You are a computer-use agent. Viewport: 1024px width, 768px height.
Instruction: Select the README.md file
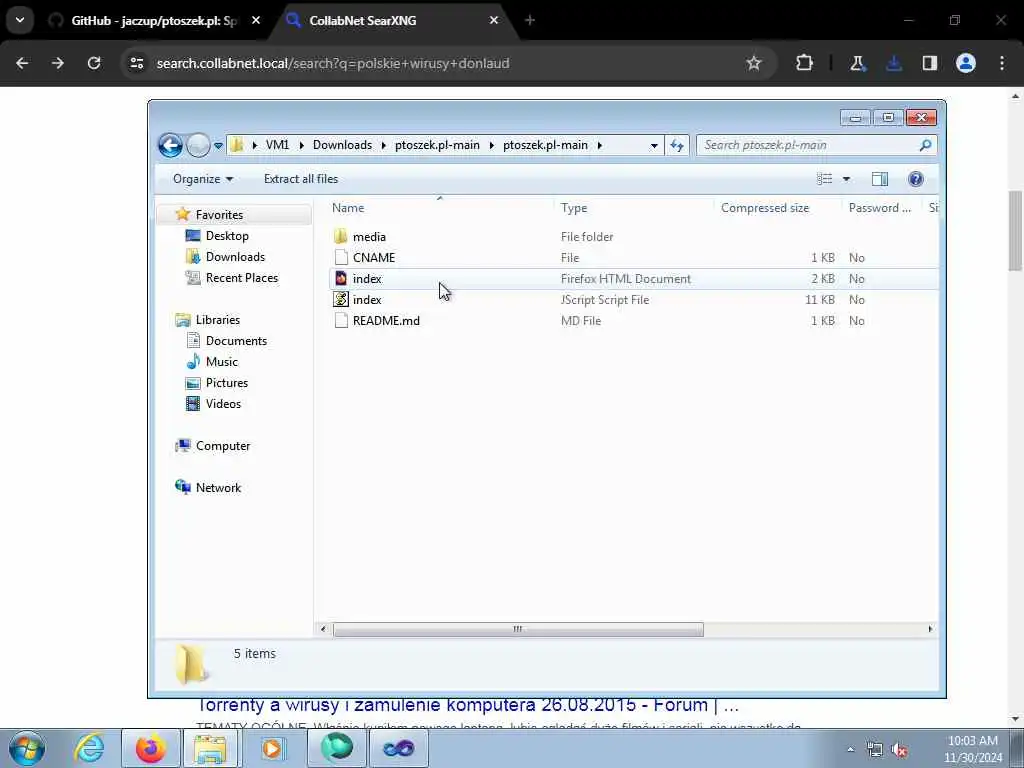(386, 321)
